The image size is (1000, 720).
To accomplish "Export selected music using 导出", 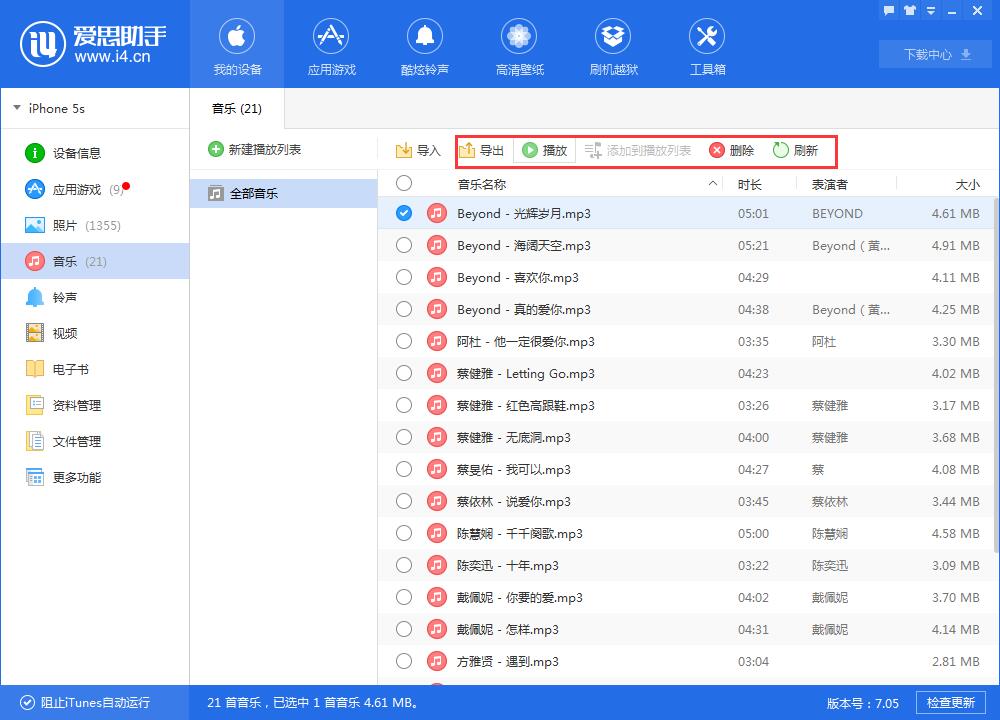I will (483, 151).
